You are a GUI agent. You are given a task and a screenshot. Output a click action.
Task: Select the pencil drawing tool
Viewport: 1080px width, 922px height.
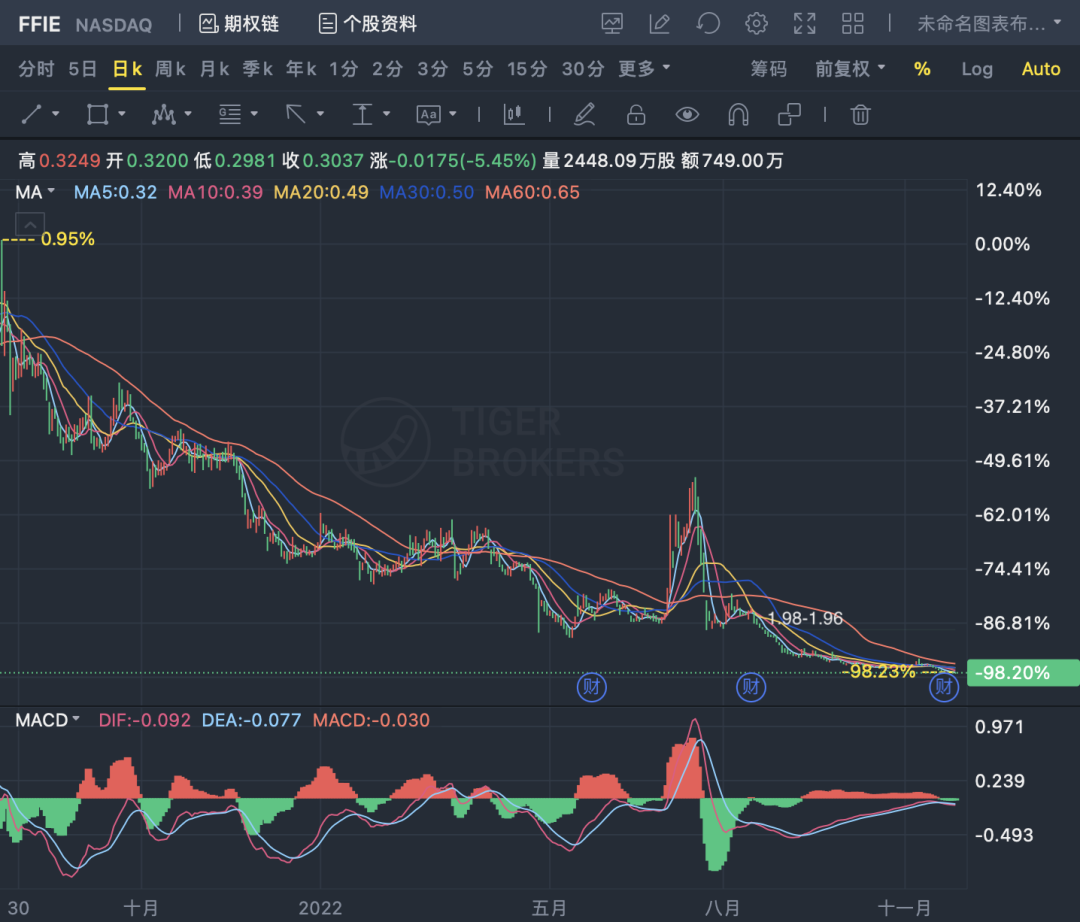[x=585, y=115]
